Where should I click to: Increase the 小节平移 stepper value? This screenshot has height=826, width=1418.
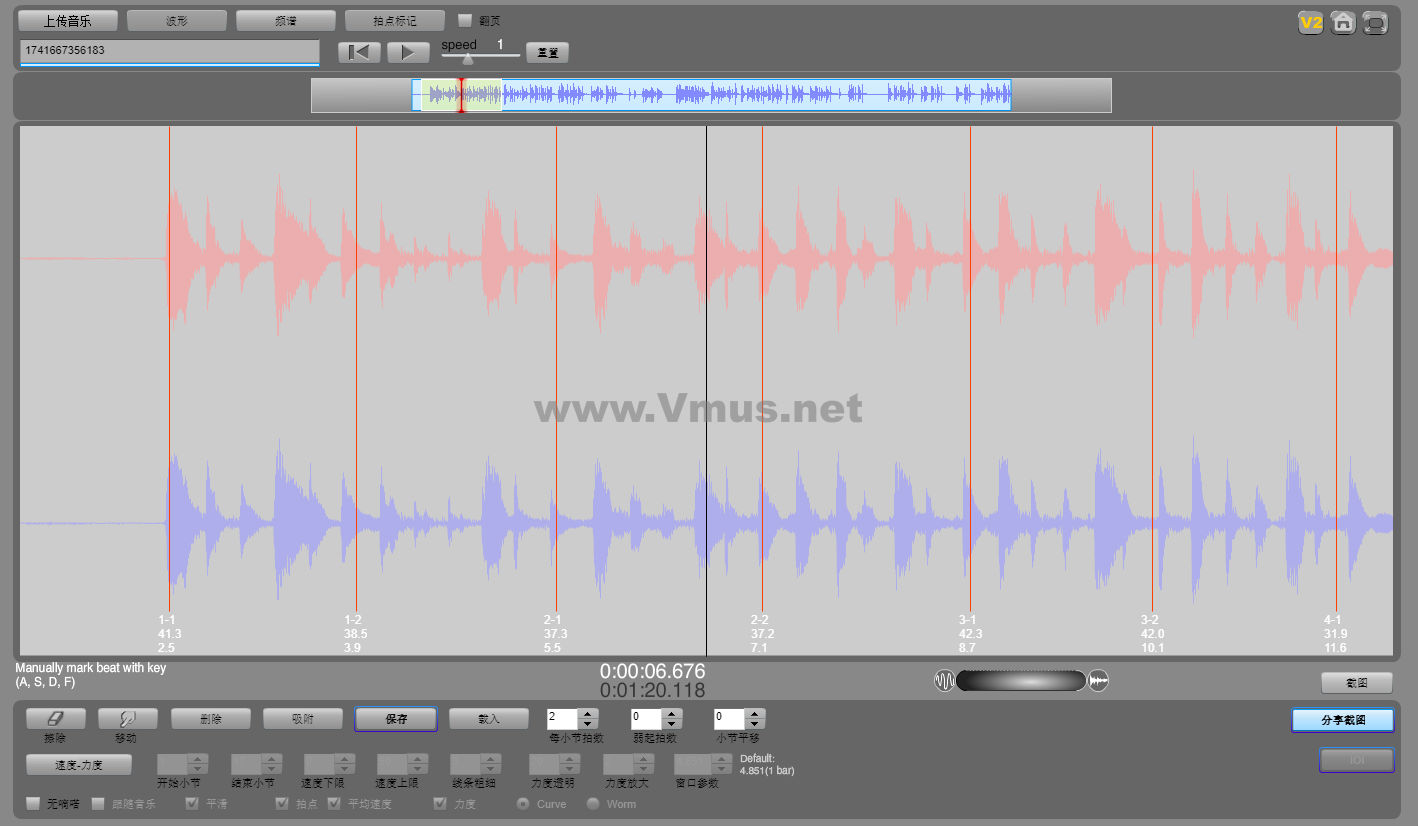tap(755, 714)
